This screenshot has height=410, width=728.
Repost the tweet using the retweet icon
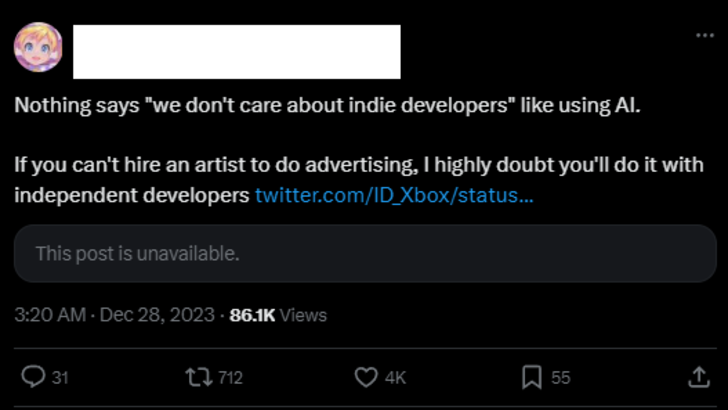[197, 377]
